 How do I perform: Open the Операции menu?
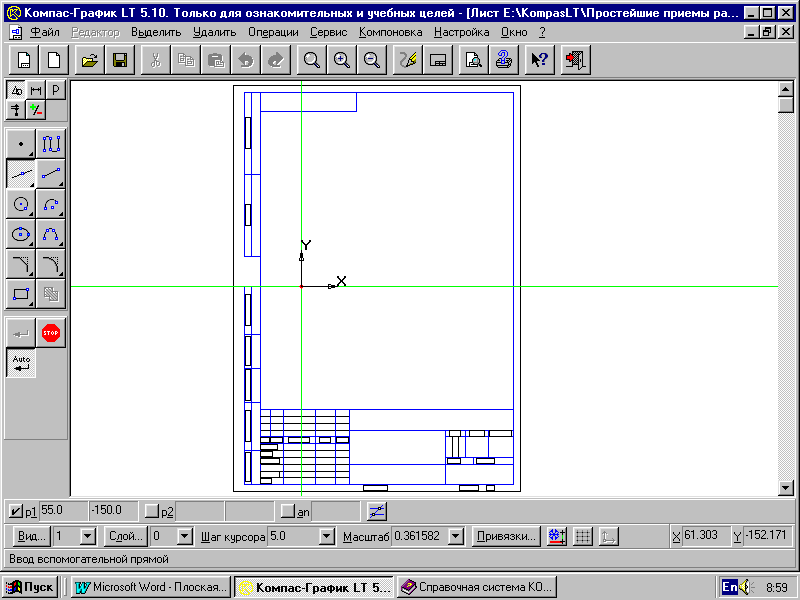[x=273, y=33]
